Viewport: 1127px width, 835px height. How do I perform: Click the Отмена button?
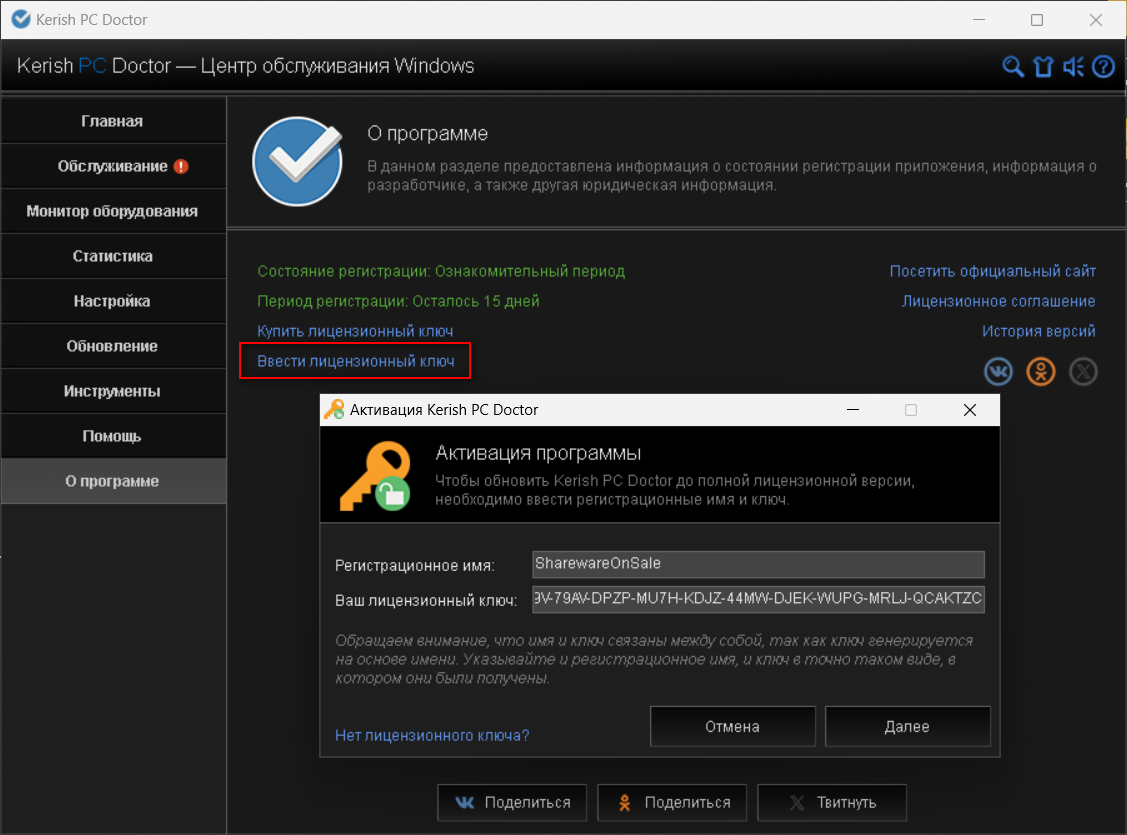(x=732, y=726)
